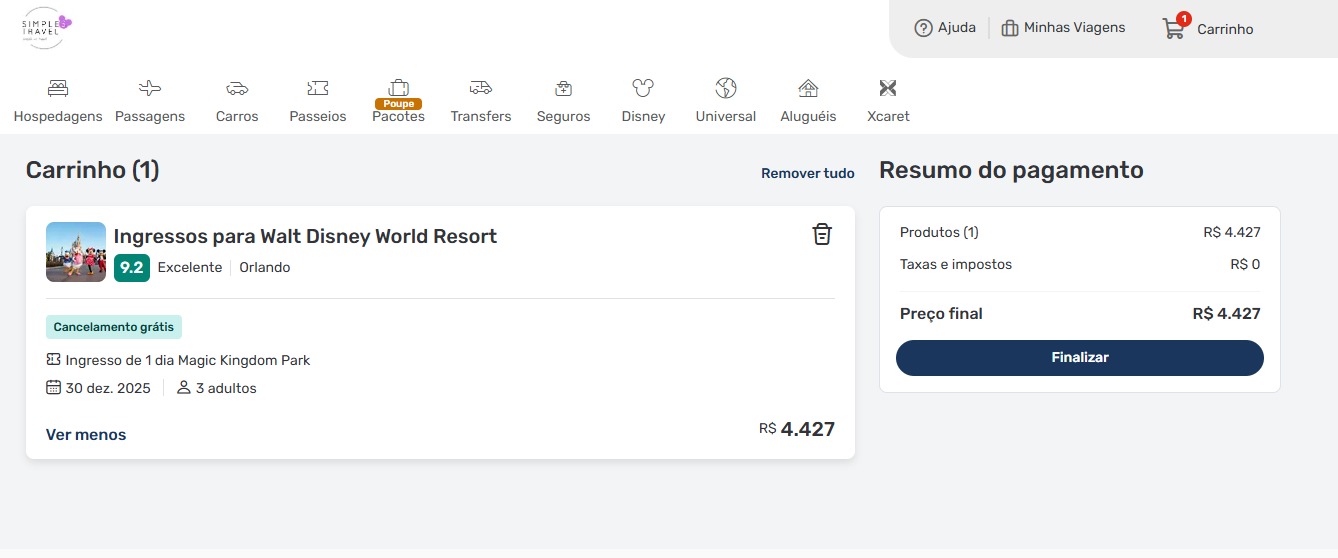1338x558 pixels.
Task: Select the Universal globe icon
Action: (726, 88)
